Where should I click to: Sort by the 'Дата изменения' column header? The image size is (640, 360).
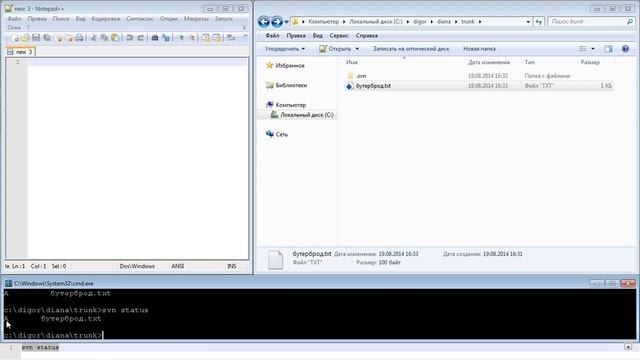pos(489,62)
